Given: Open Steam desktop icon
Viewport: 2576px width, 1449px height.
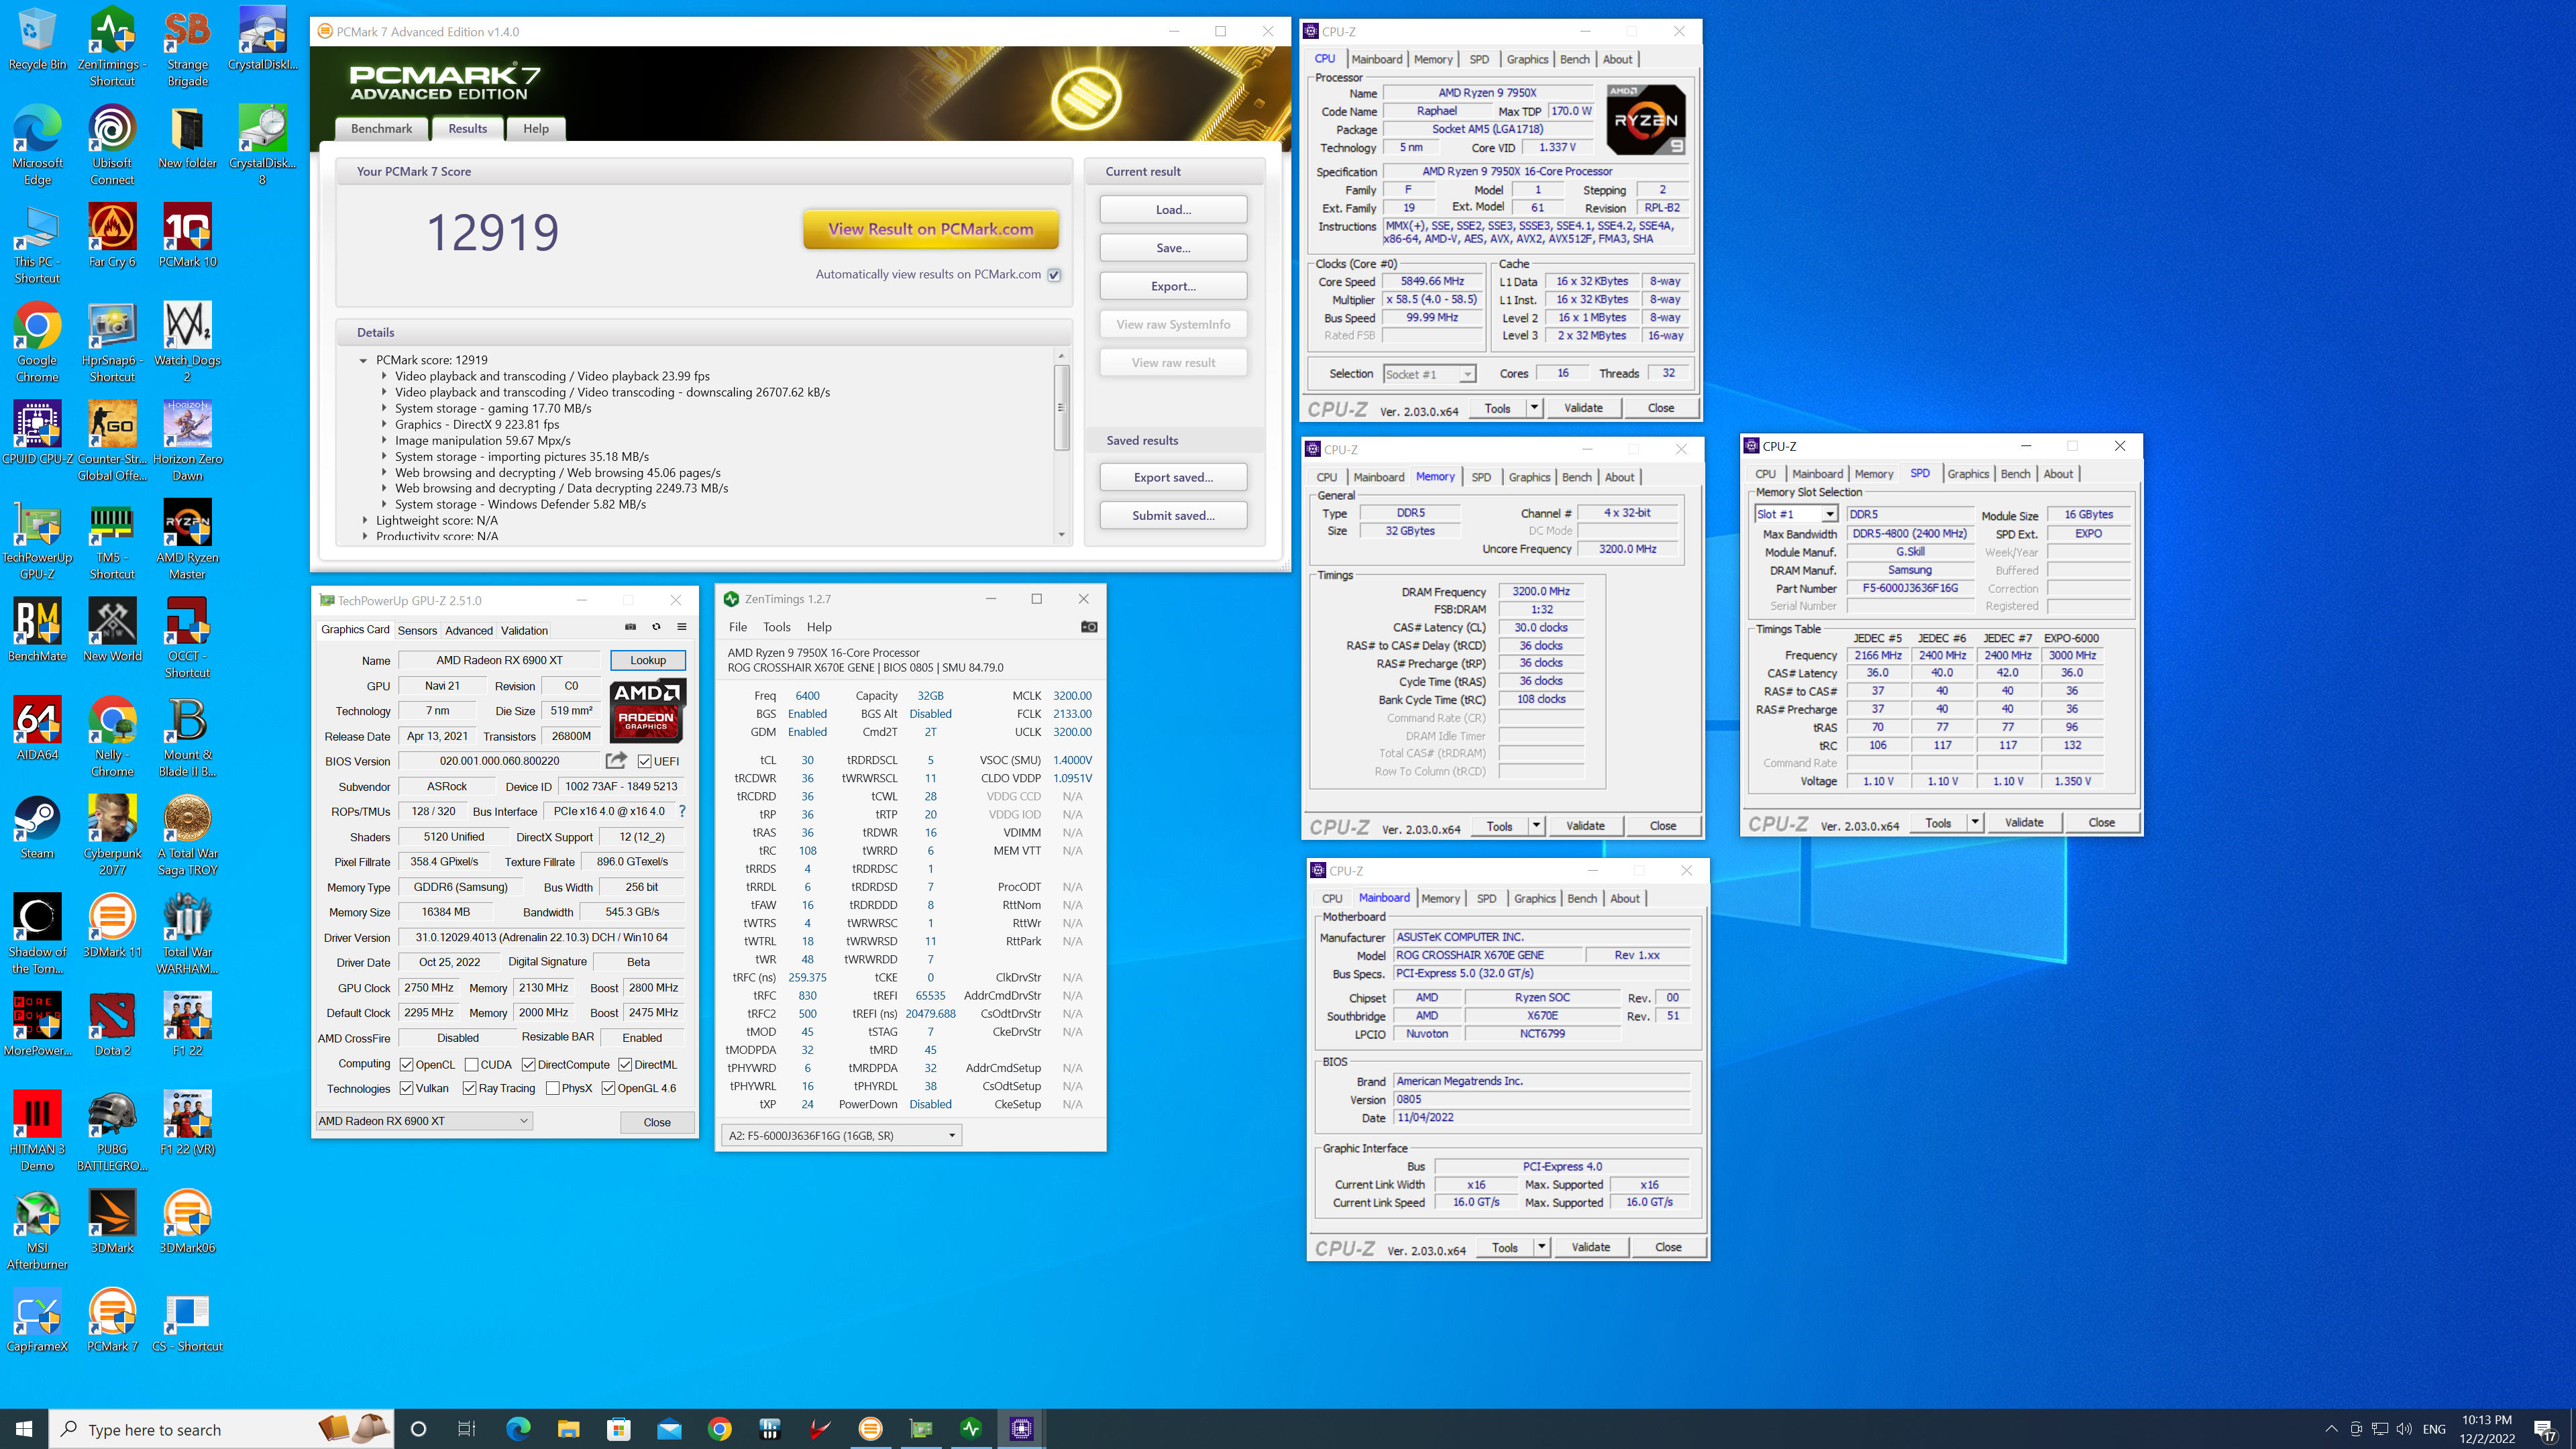Looking at the screenshot, I should tap(37, 828).
